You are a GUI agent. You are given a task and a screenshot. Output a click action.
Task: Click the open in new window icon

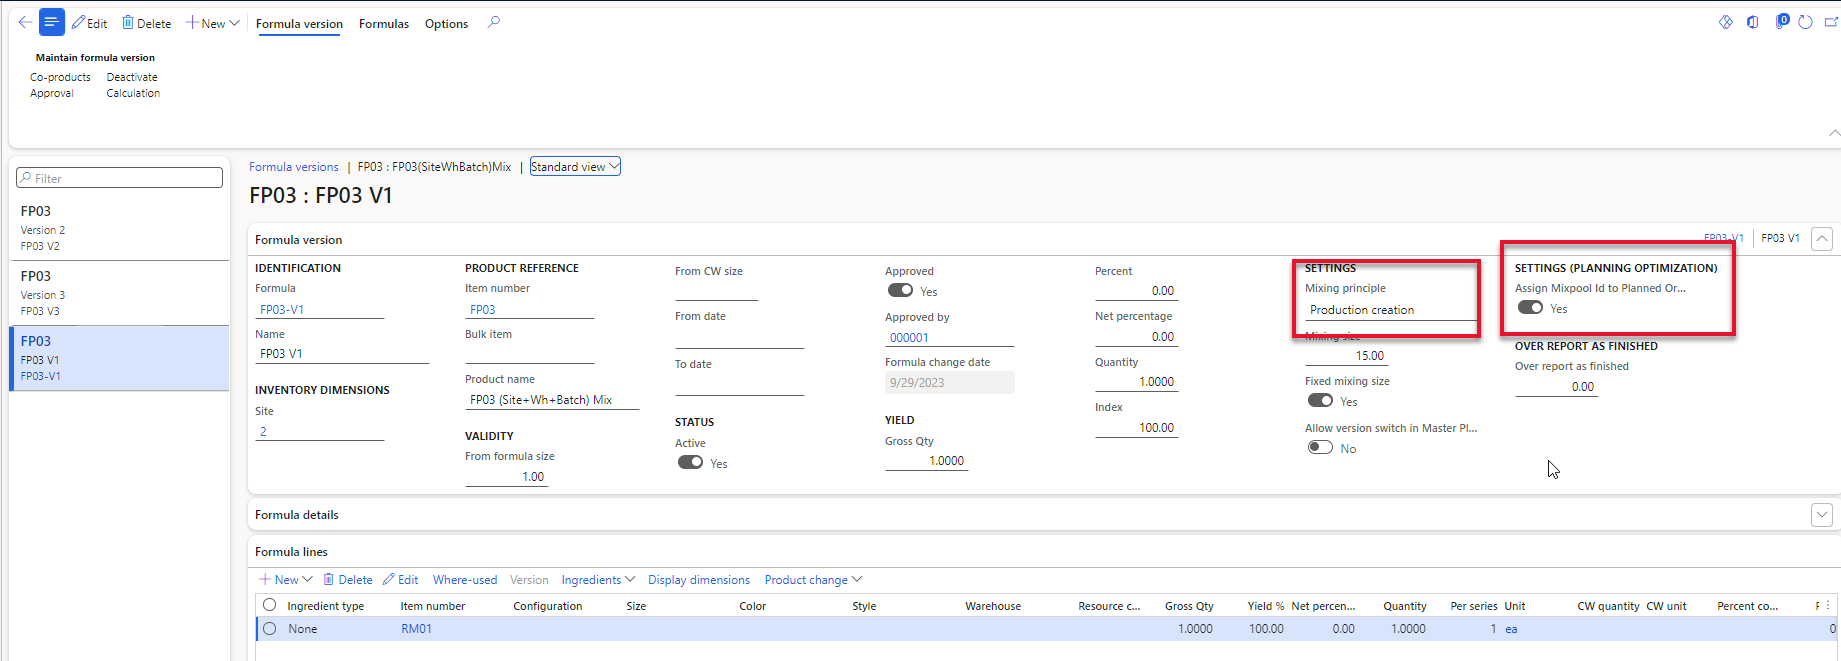(1831, 22)
